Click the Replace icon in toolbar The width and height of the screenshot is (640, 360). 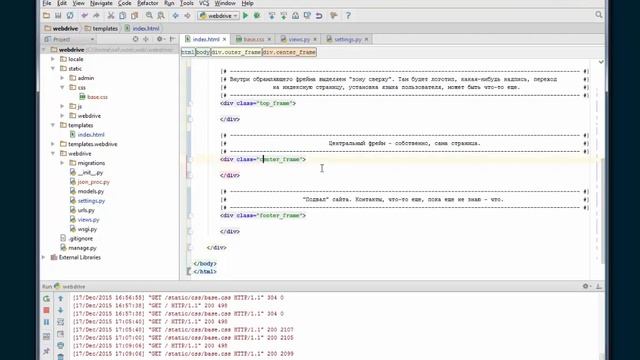coord(161,16)
